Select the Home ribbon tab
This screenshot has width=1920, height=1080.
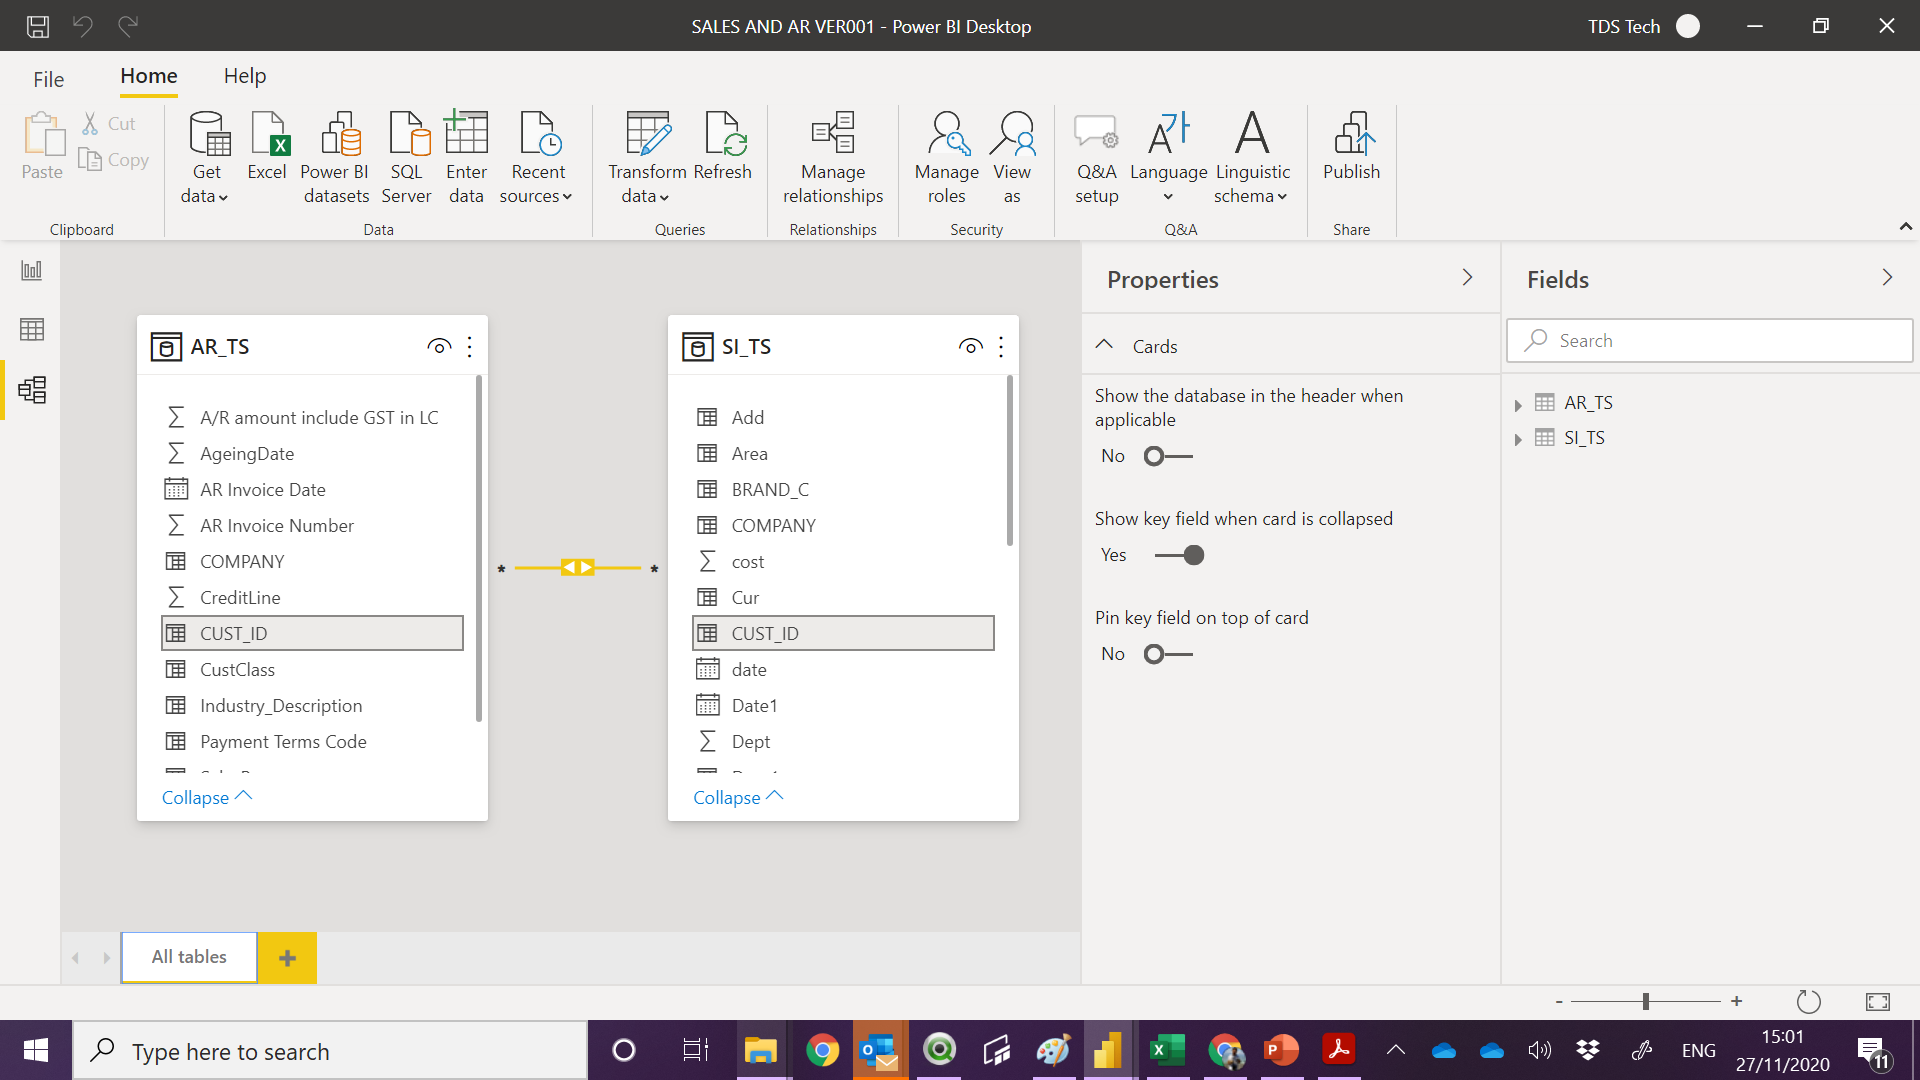point(149,76)
